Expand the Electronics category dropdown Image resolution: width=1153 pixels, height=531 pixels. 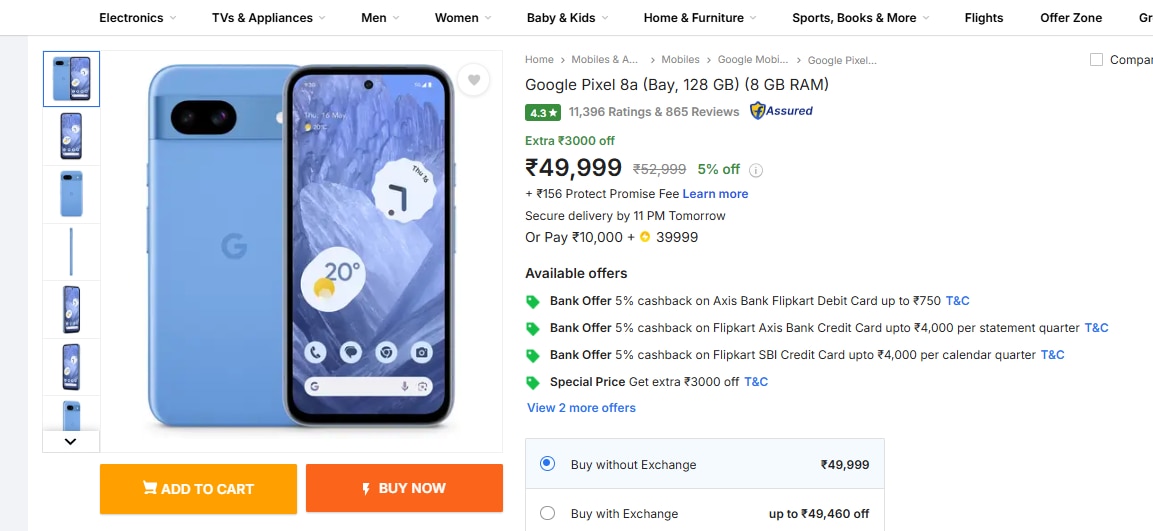coord(138,18)
